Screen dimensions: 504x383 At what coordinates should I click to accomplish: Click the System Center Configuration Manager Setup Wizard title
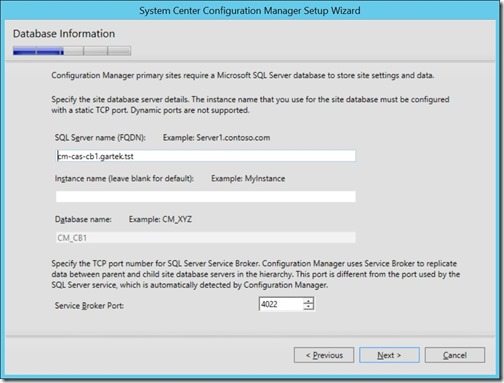click(x=250, y=11)
